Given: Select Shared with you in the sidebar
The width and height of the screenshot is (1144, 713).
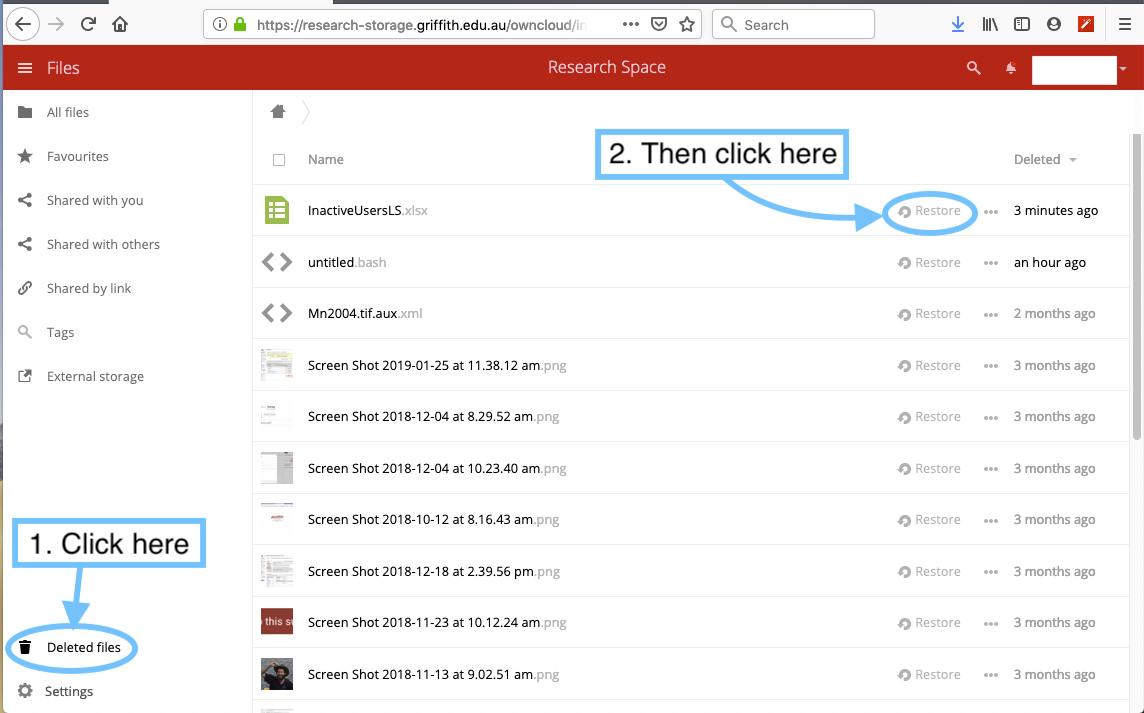Looking at the screenshot, I should (94, 200).
